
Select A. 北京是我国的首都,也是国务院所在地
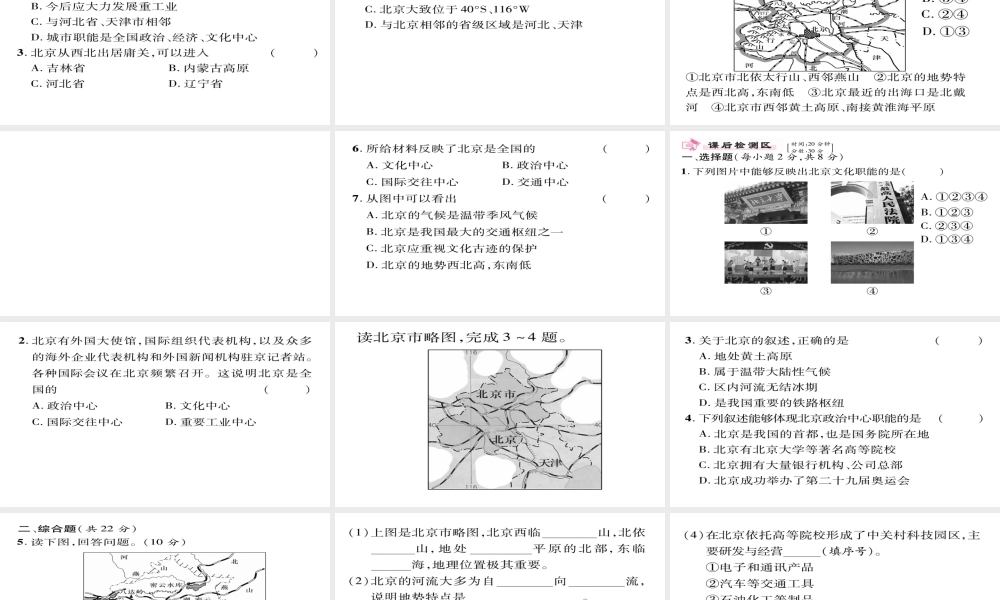[x=814, y=434]
